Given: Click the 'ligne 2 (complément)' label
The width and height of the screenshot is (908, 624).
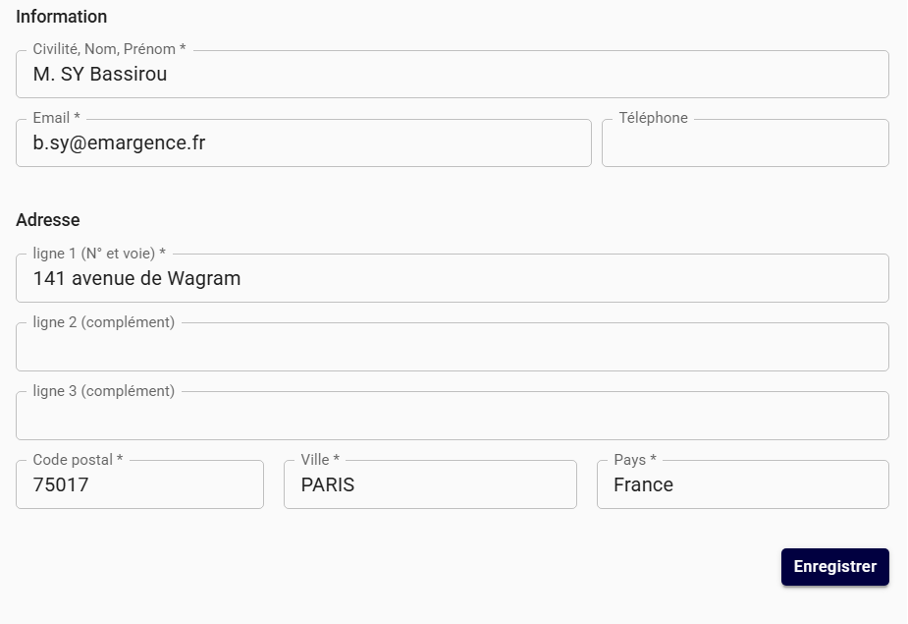Looking at the screenshot, I should coord(103,322).
